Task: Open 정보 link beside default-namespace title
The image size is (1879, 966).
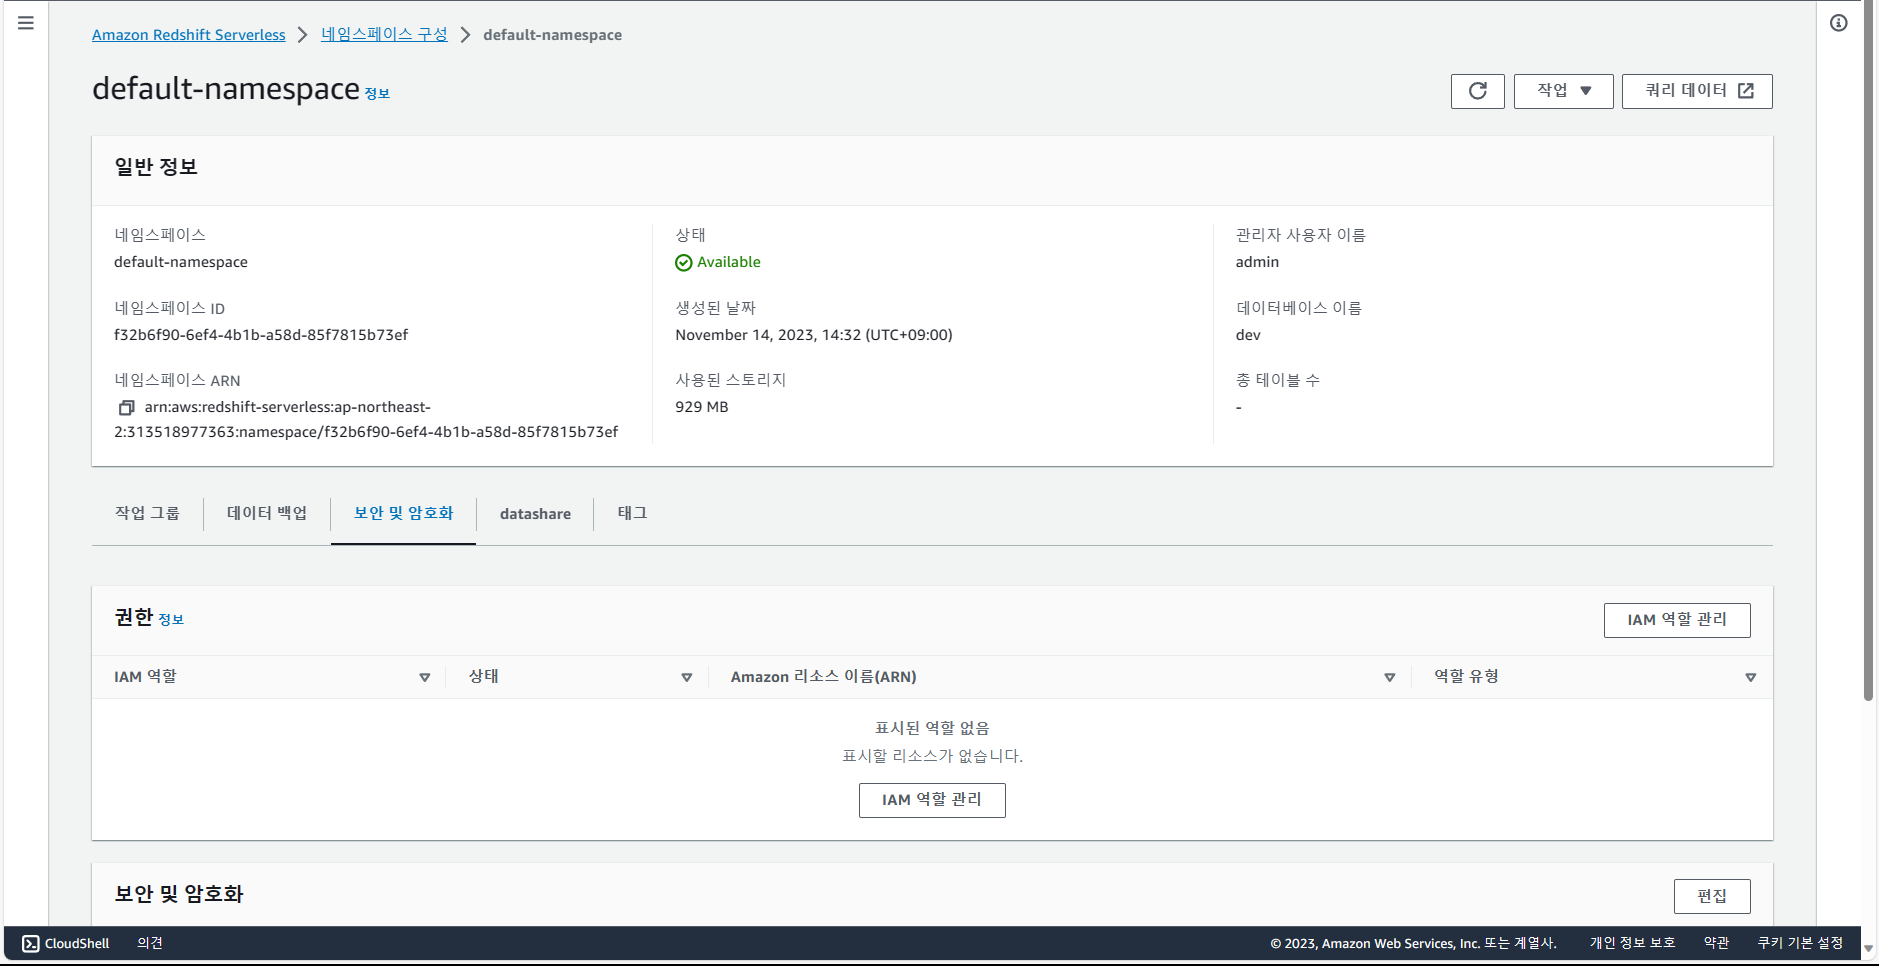Action: point(377,94)
